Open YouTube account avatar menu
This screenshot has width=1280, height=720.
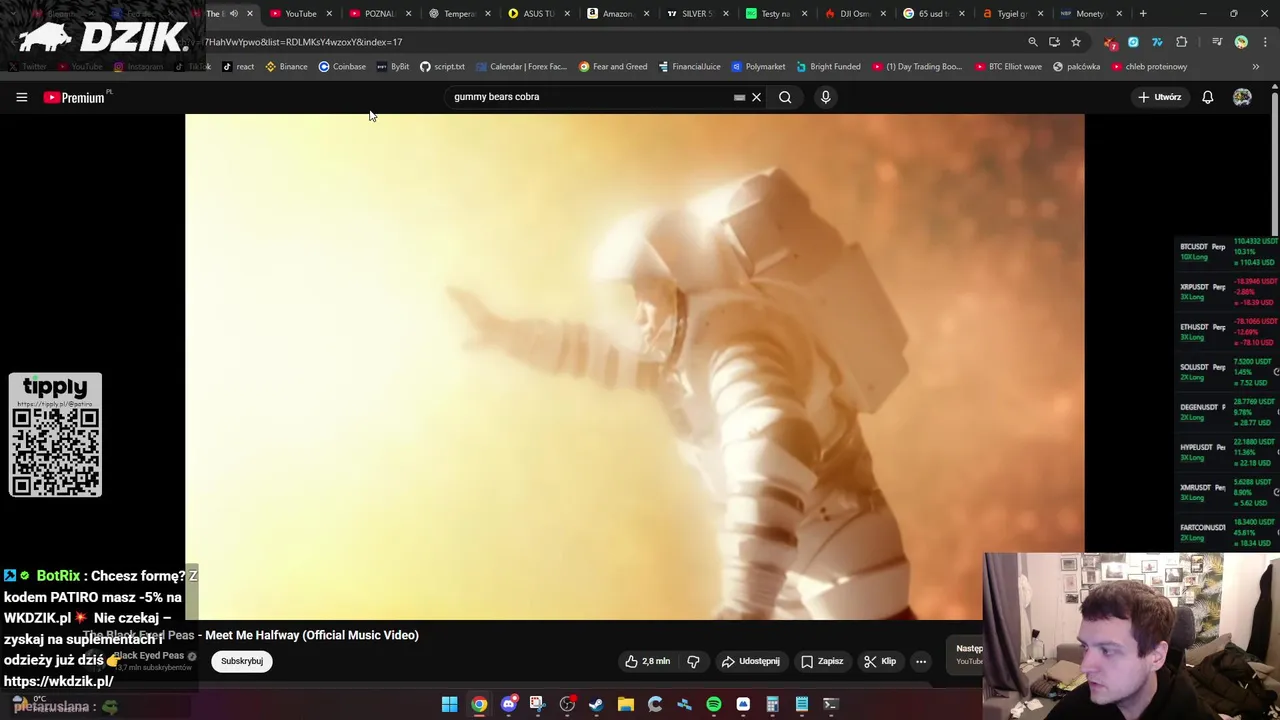coord(1242,97)
